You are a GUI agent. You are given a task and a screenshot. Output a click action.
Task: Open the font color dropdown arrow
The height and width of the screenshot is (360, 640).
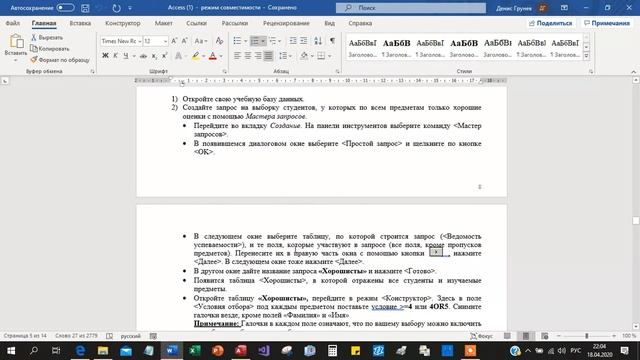pos(221,56)
